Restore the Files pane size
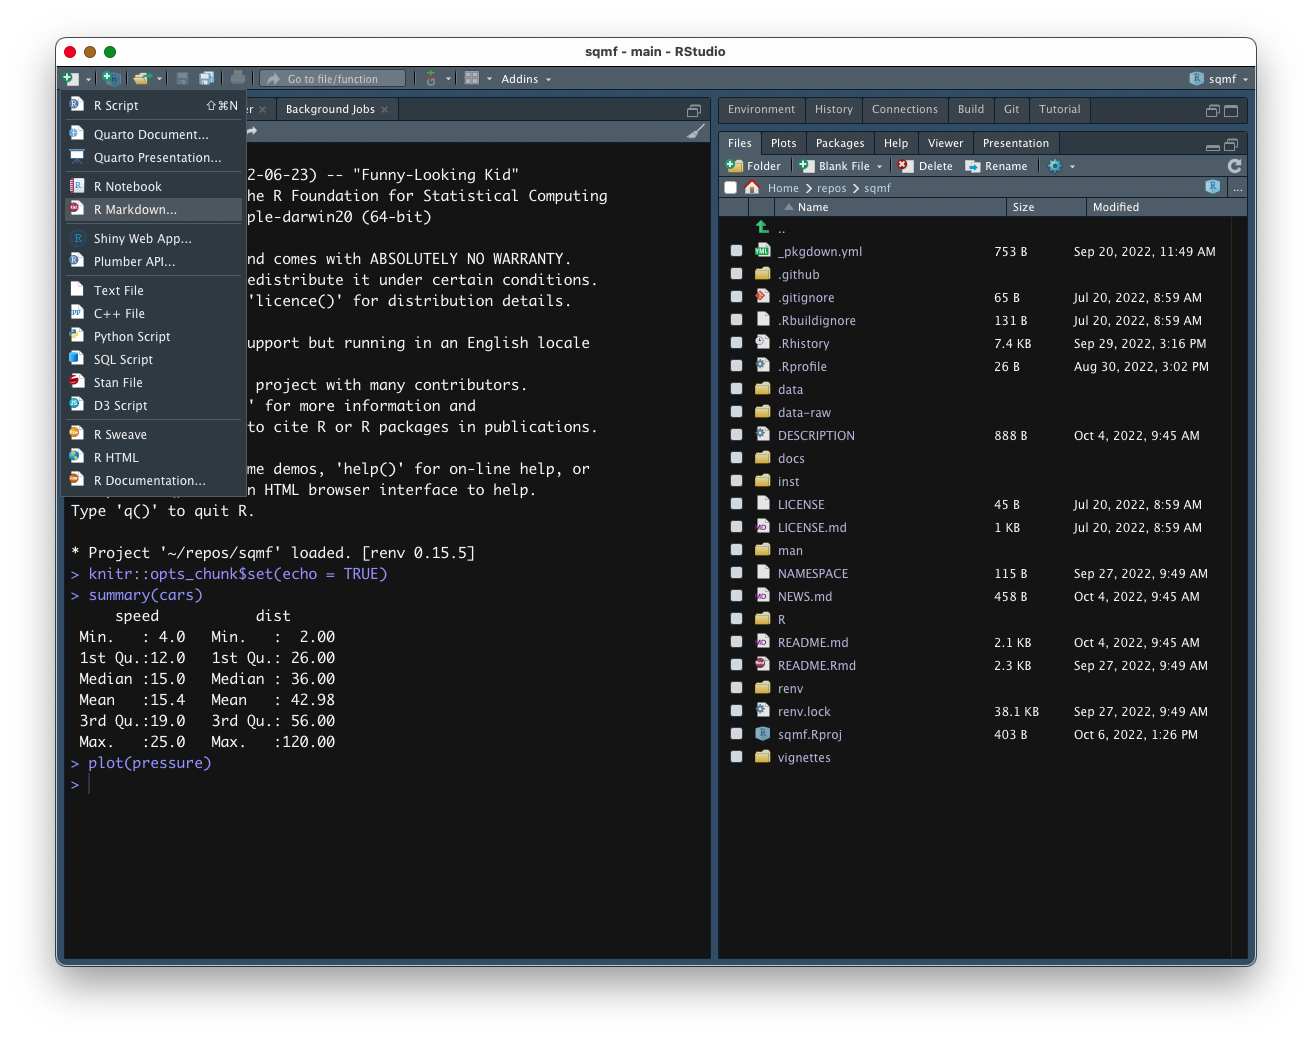The image size is (1312, 1040). click(x=1231, y=145)
